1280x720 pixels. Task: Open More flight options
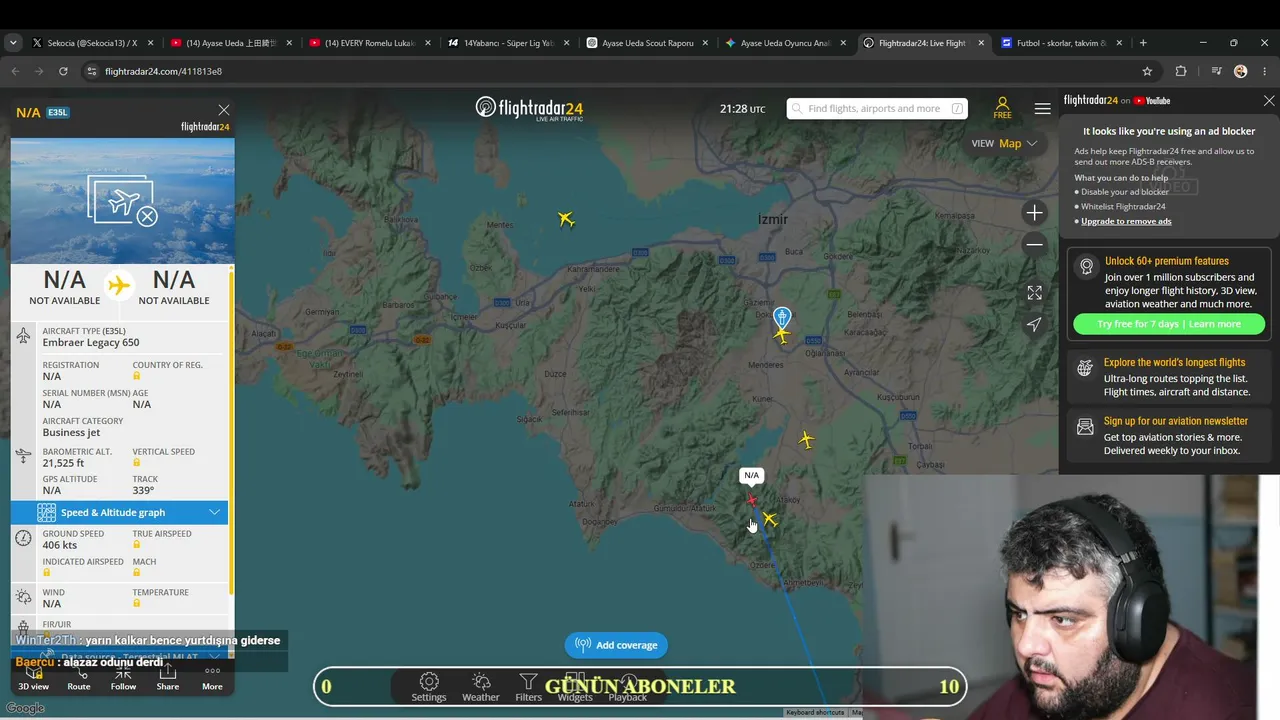point(212,678)
